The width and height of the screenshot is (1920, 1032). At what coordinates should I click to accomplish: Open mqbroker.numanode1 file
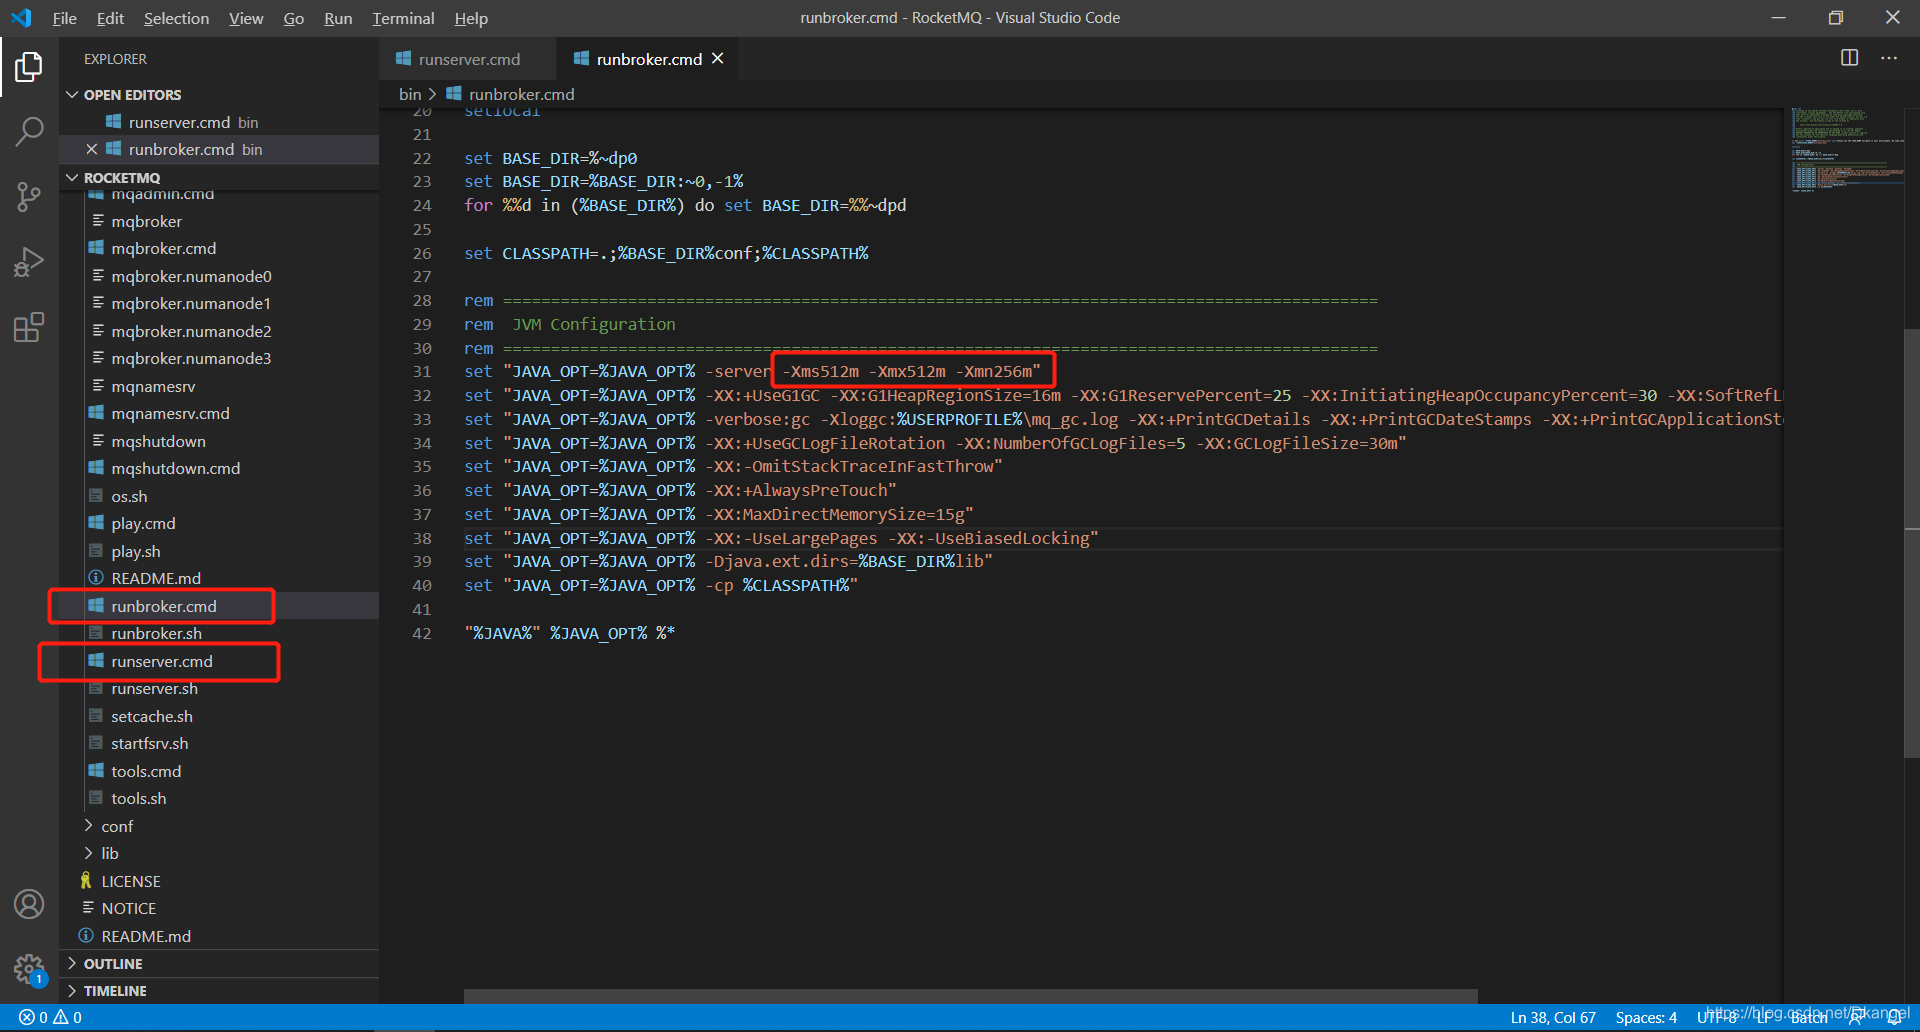coord(219,303)
